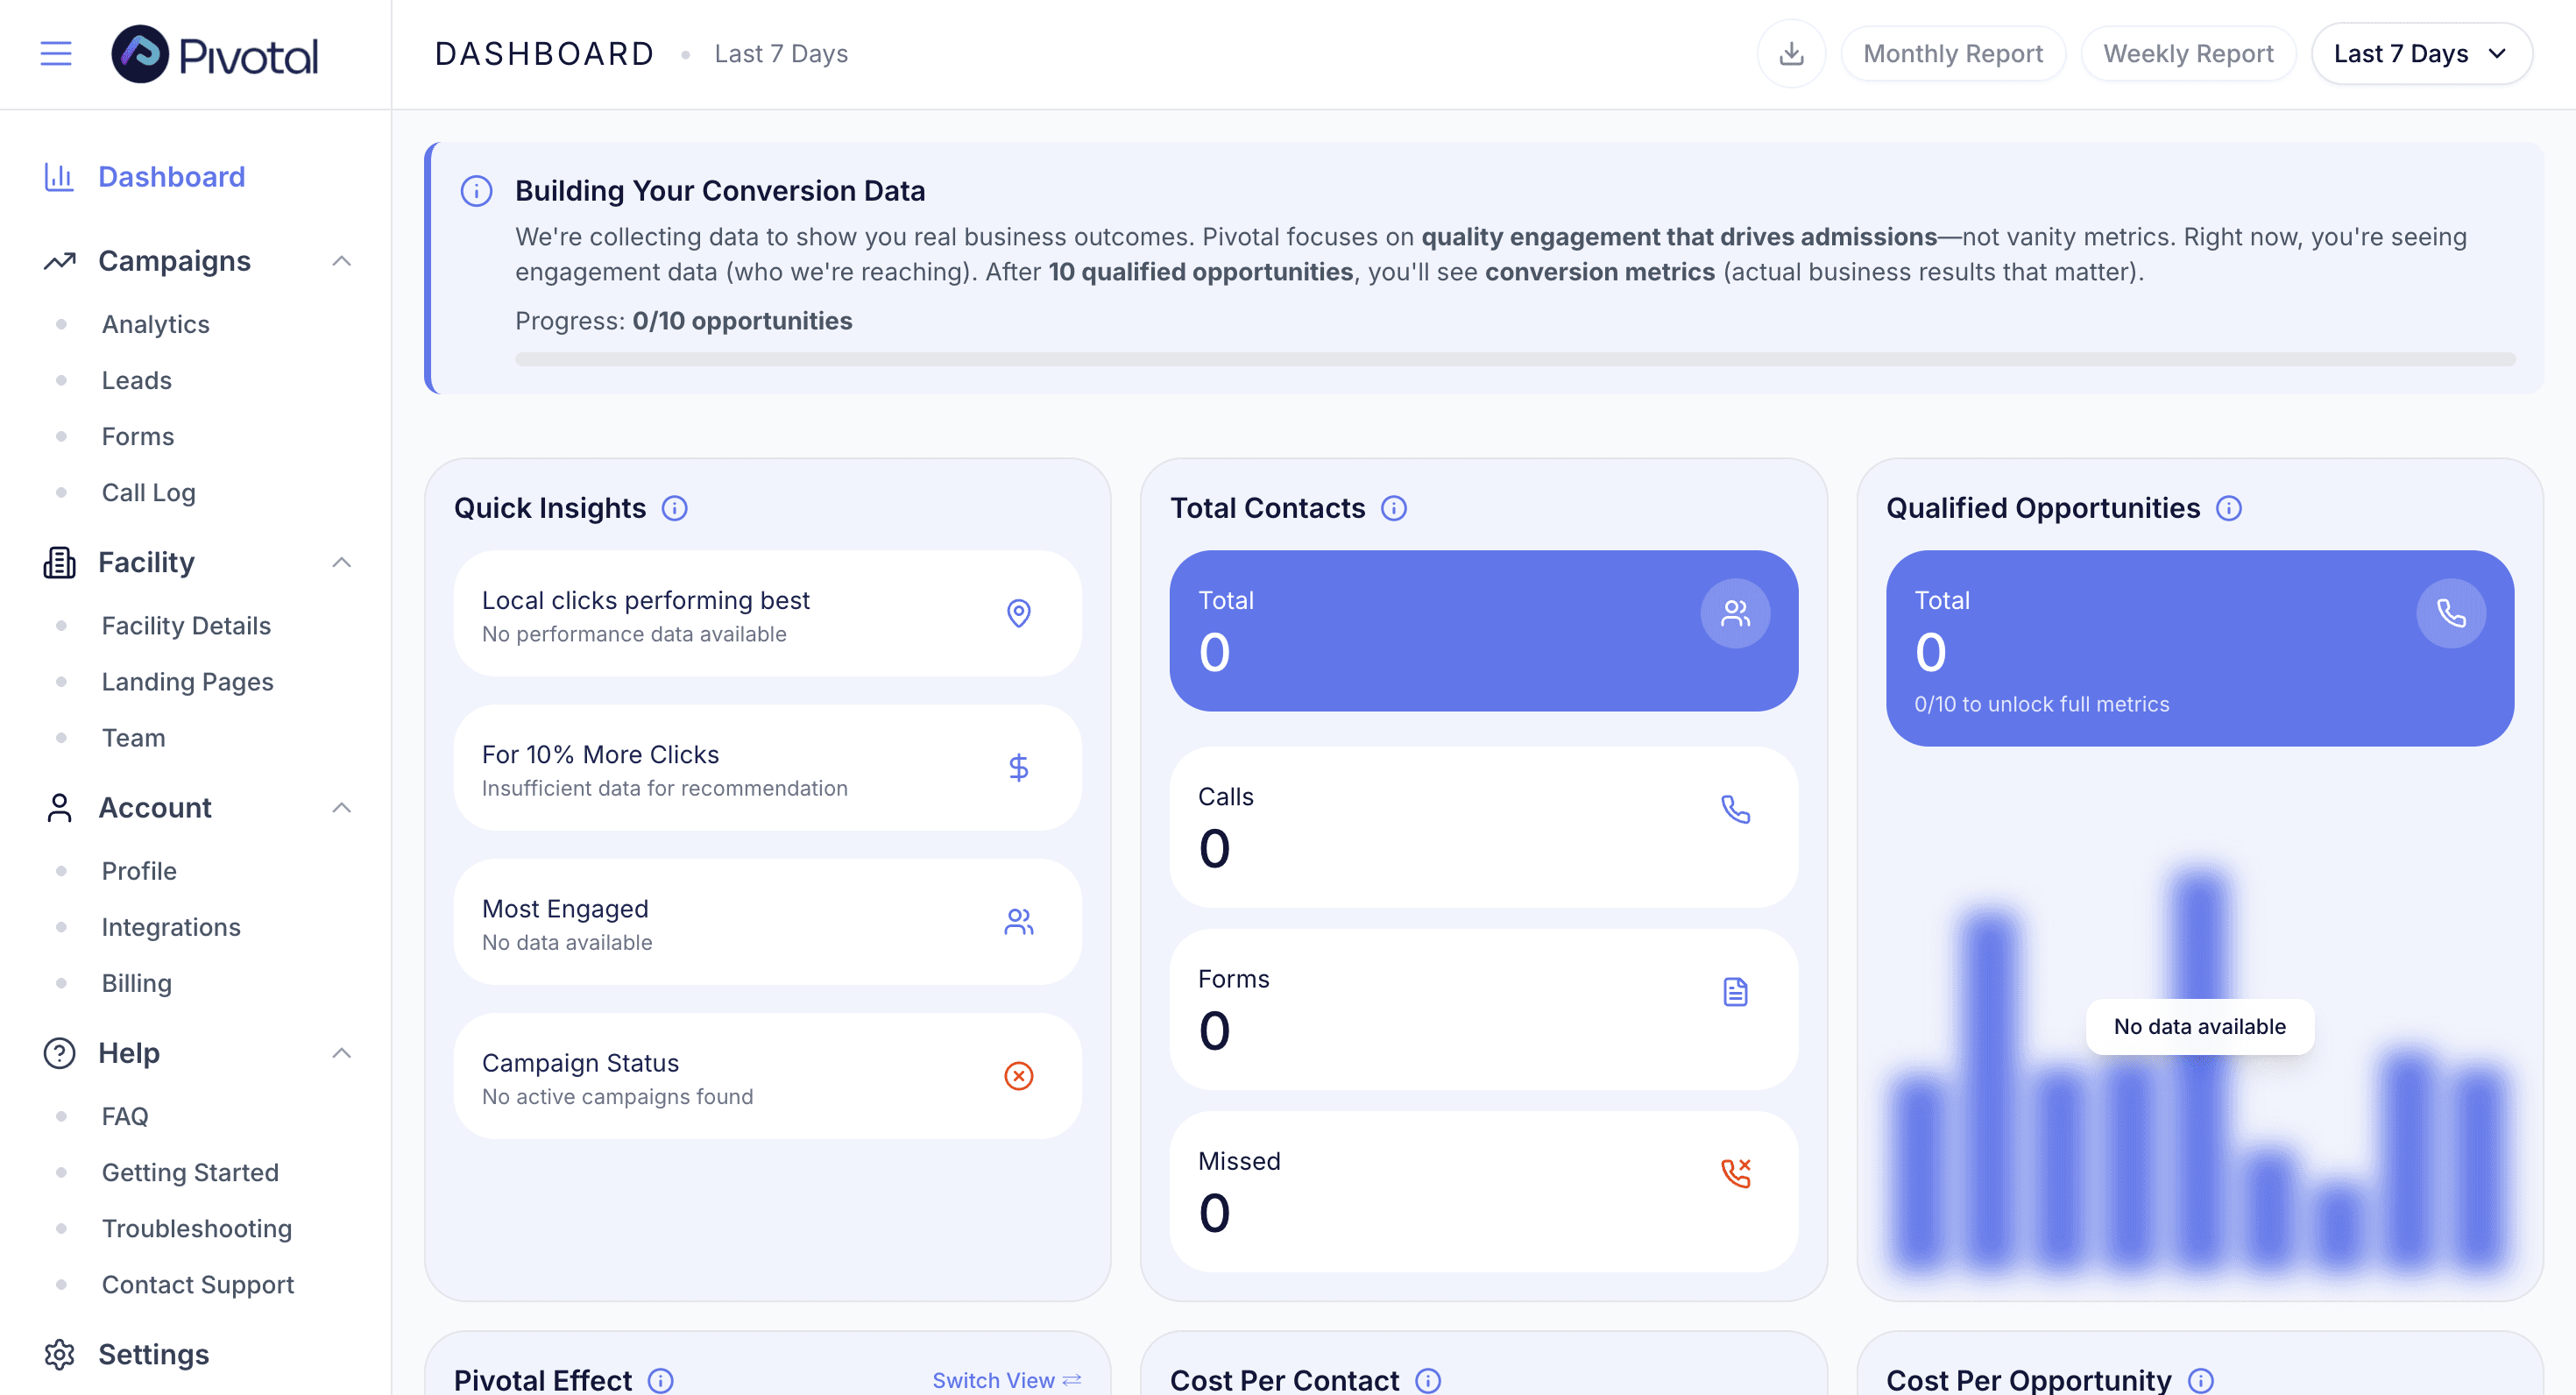Click the Missed calls phone icon
Screen dimensions: 2576x1395
pos(1735,1173)
